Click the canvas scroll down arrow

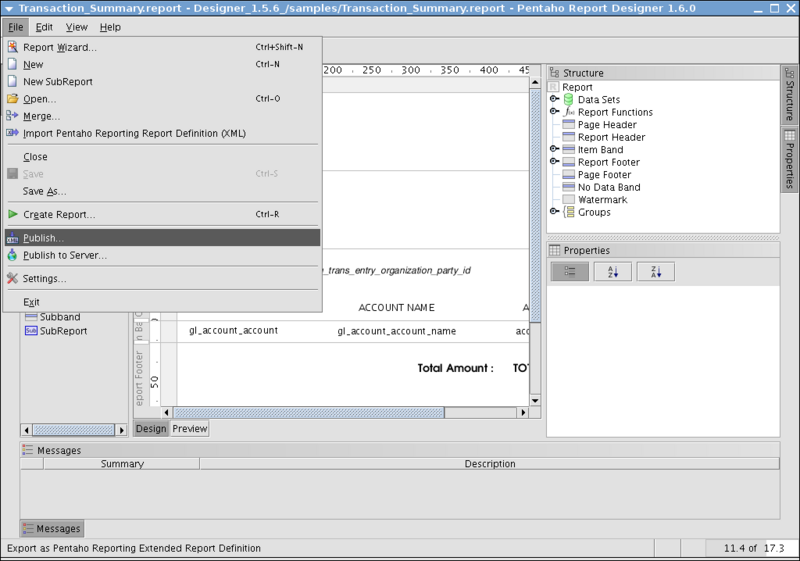coord(535,400)
